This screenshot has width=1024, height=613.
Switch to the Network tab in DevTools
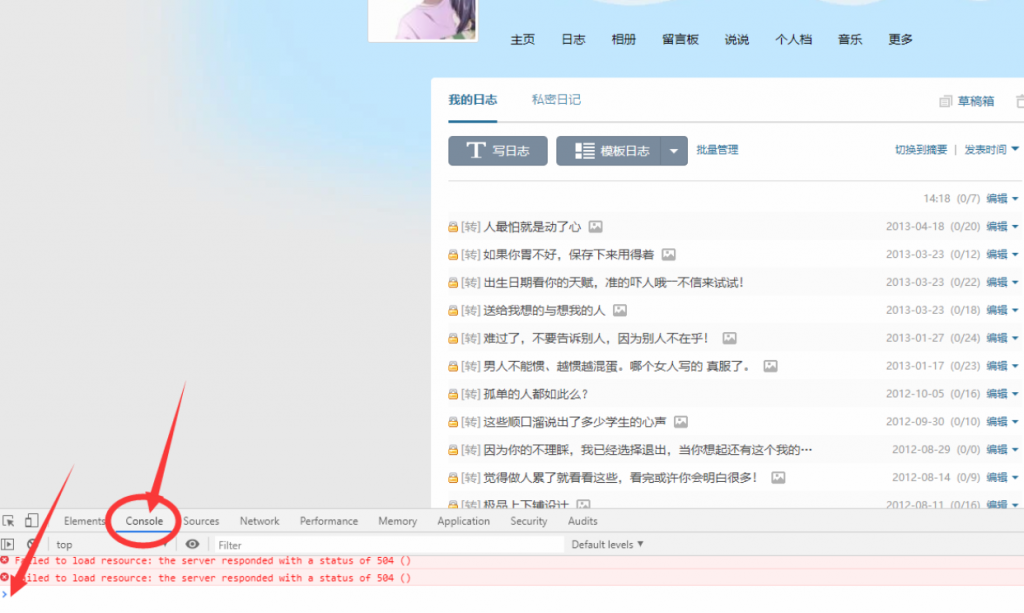(259, 520)
